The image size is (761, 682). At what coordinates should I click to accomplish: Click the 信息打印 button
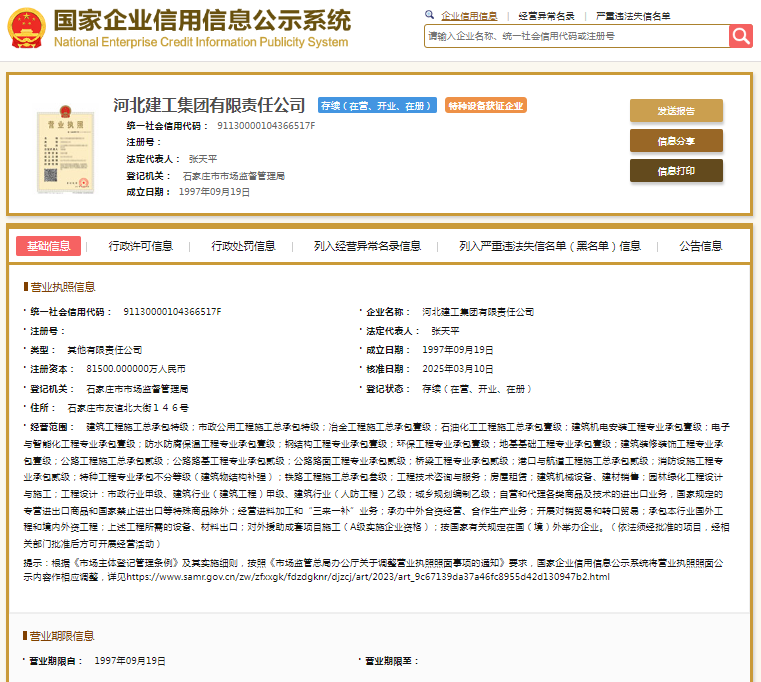(x=676, y=171)
